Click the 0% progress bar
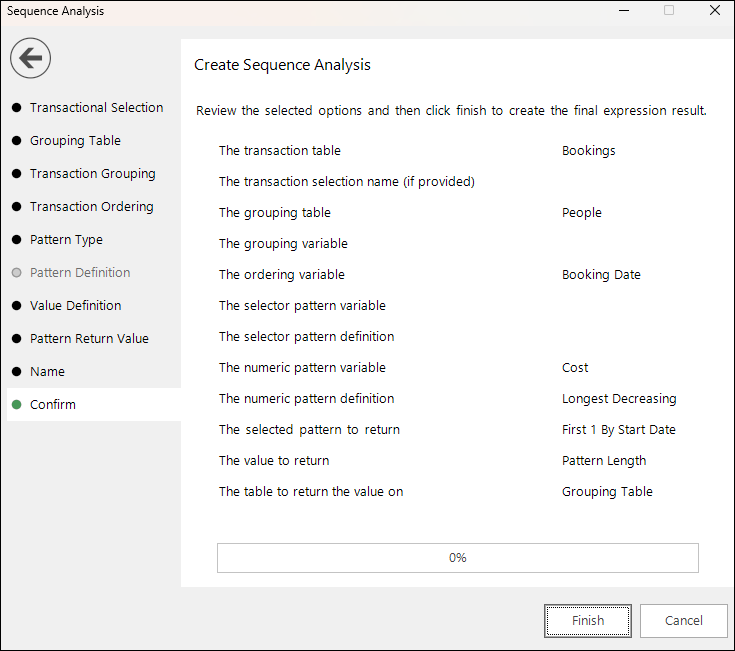The width and height of the screenshot is (735, 651). click(x=458, y=558)
